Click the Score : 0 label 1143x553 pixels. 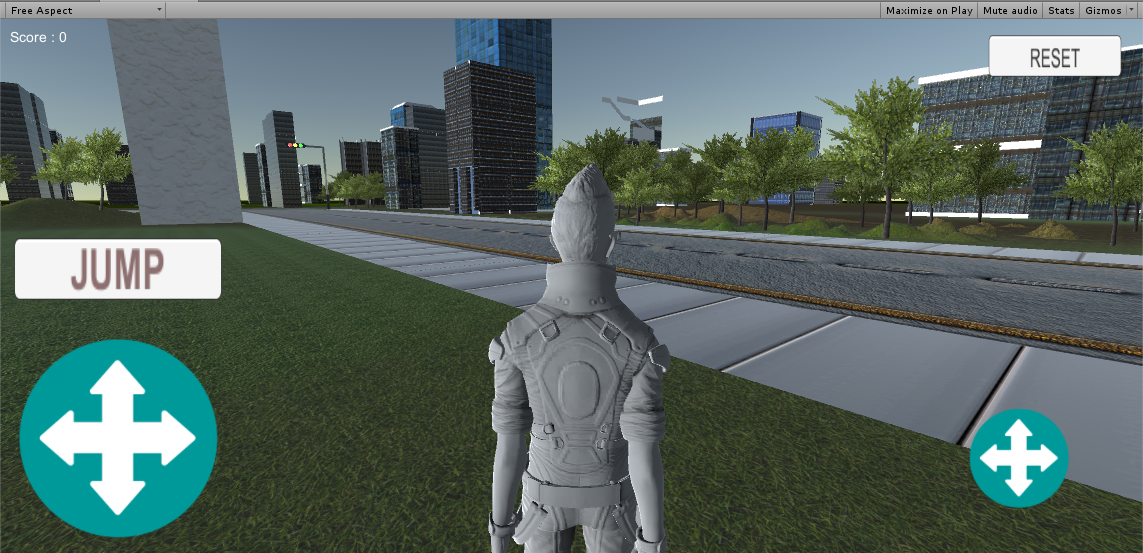(39, 37)
